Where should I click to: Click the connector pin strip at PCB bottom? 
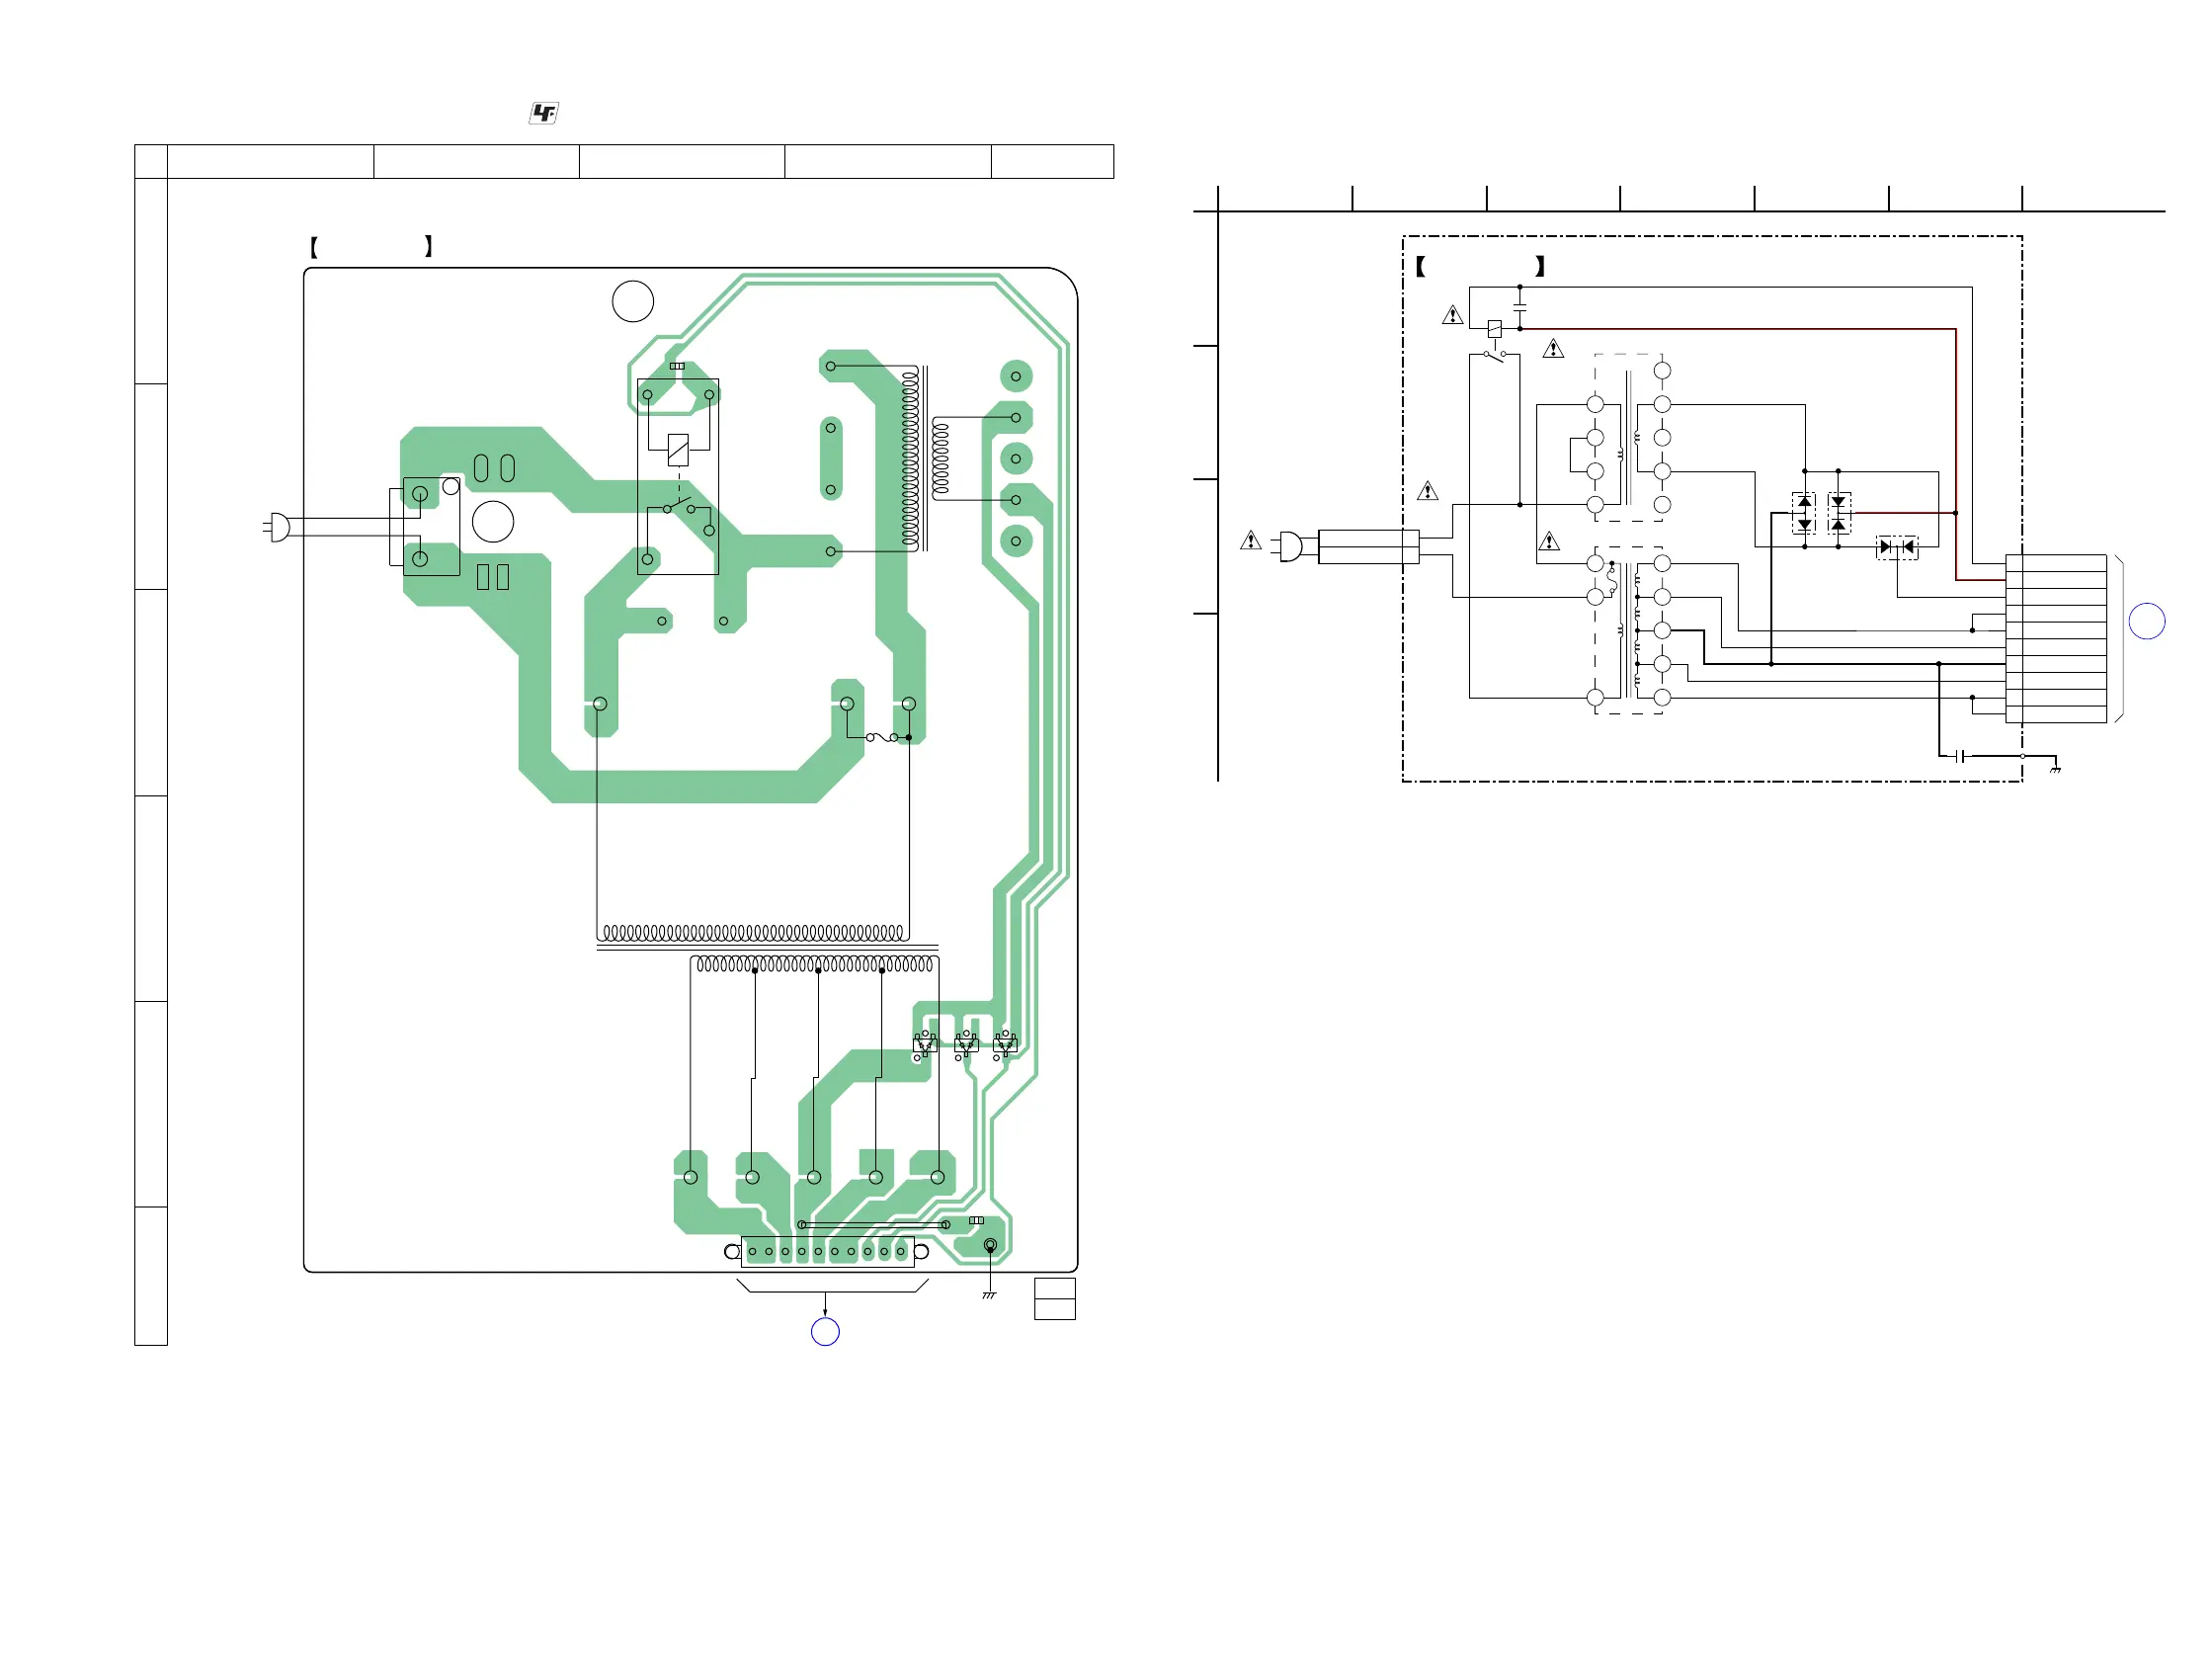point(827,1251)
